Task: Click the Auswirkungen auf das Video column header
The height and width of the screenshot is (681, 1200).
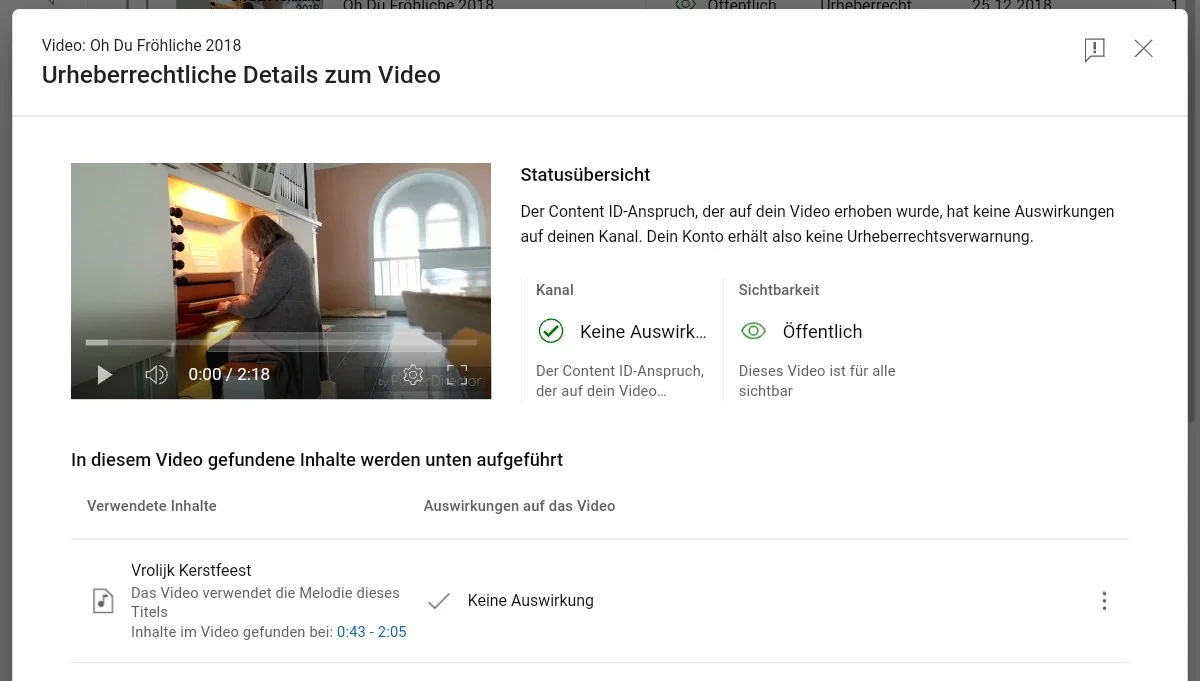Action: [x=519, y=506]
